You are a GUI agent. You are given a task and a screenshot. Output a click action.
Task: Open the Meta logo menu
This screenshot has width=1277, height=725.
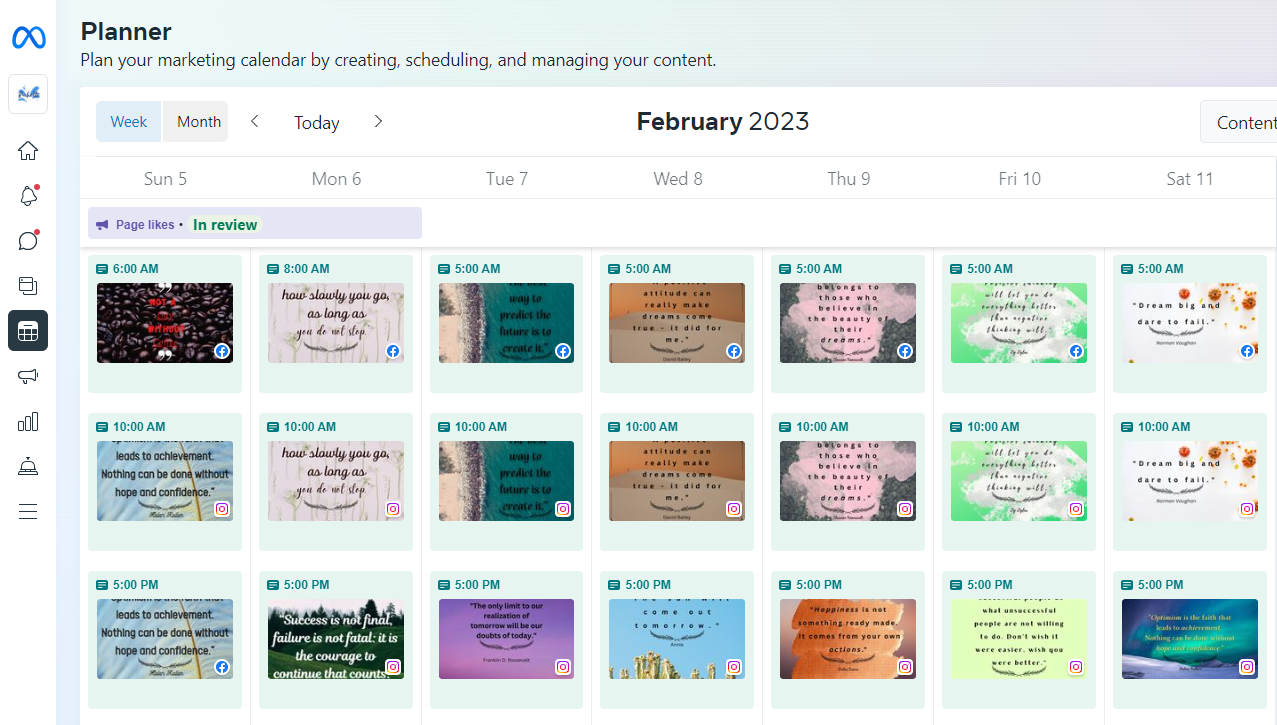(x=28, y=38)
